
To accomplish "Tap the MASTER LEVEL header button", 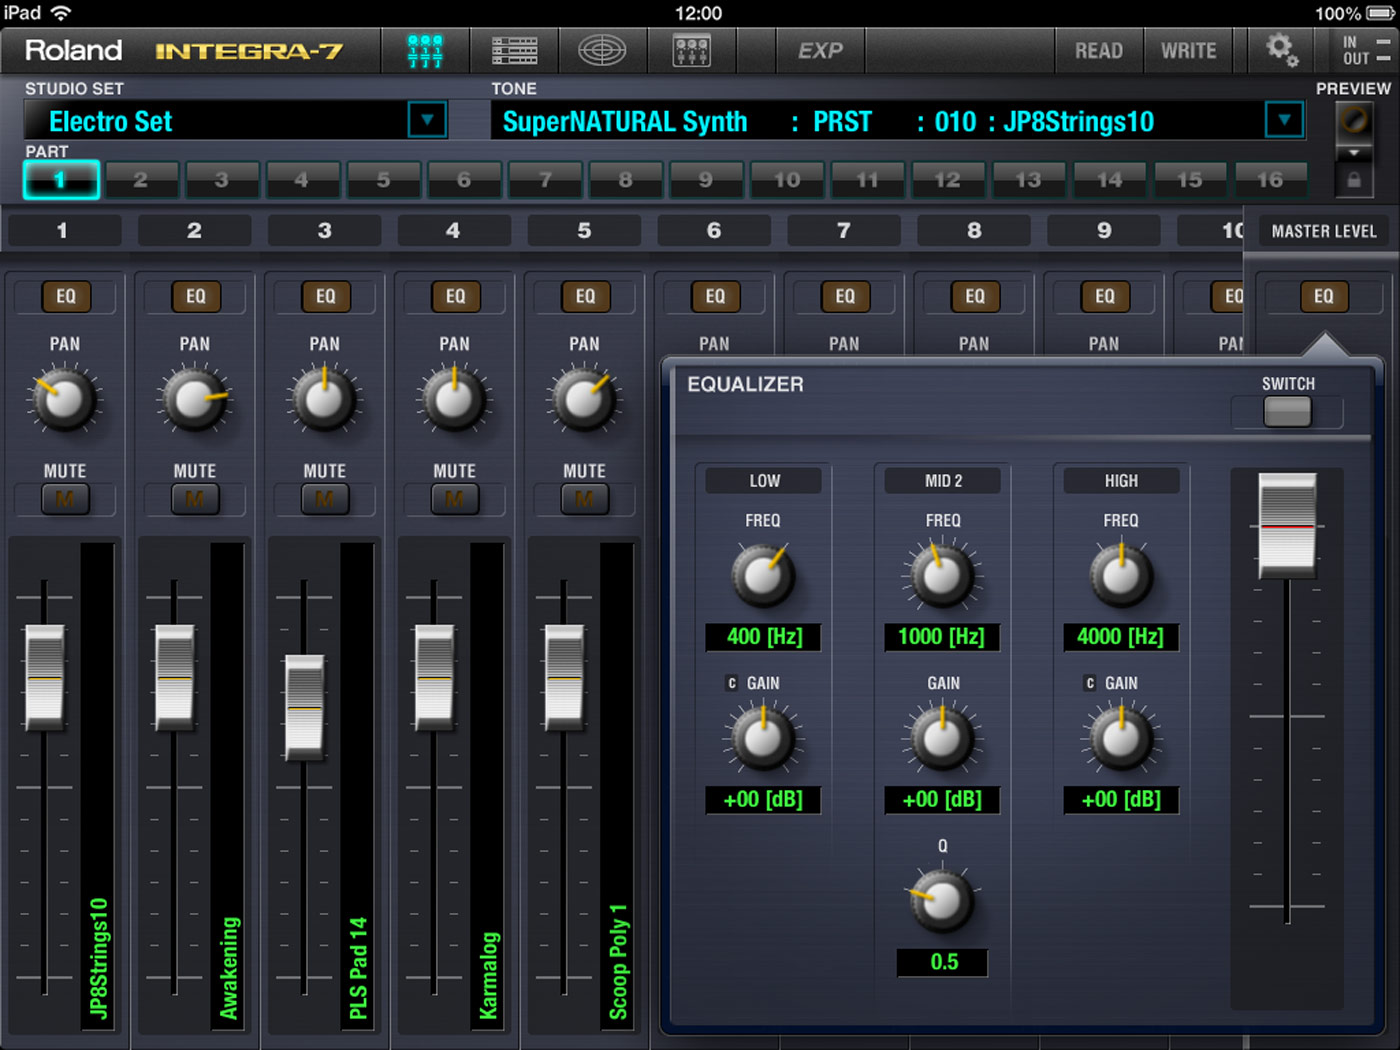I will pos(1324,231).
